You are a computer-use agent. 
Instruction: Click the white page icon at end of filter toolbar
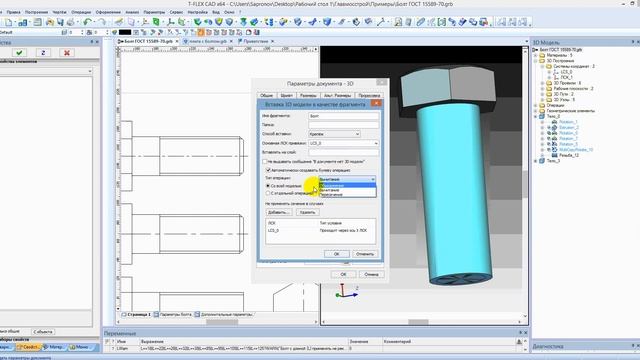(x=248, y=32)
